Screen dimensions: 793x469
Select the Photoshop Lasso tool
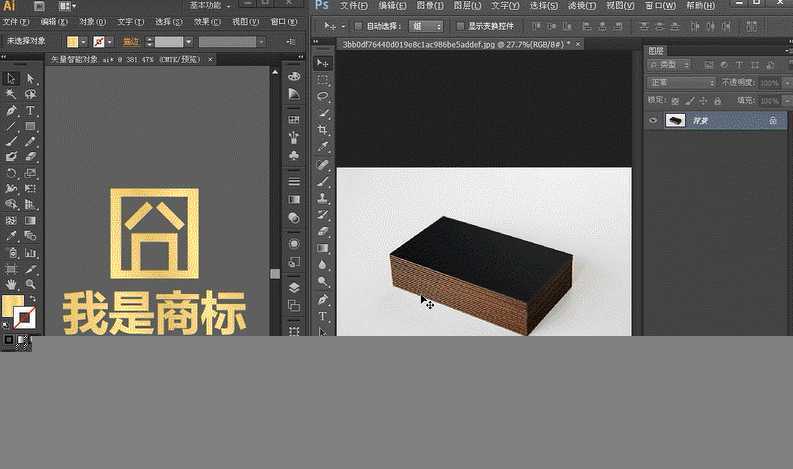tap(322, 96)
